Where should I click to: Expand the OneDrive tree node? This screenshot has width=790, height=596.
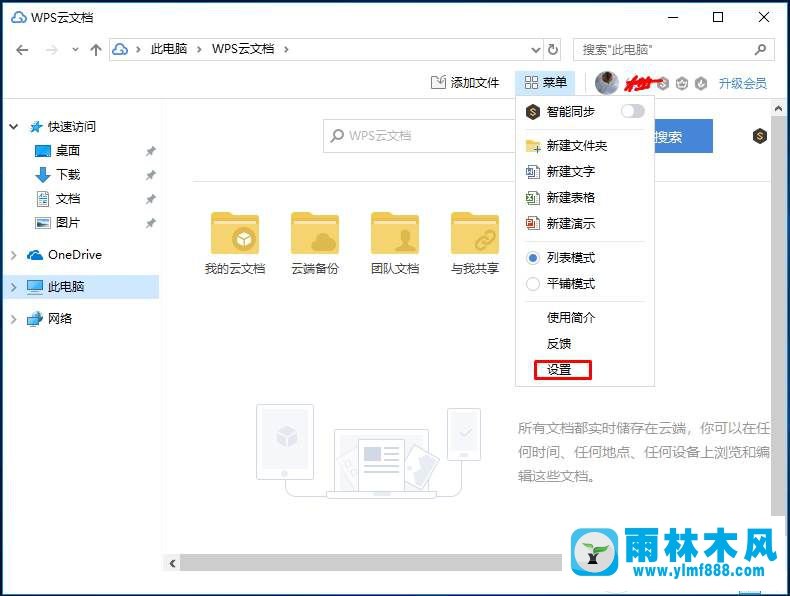14,255
